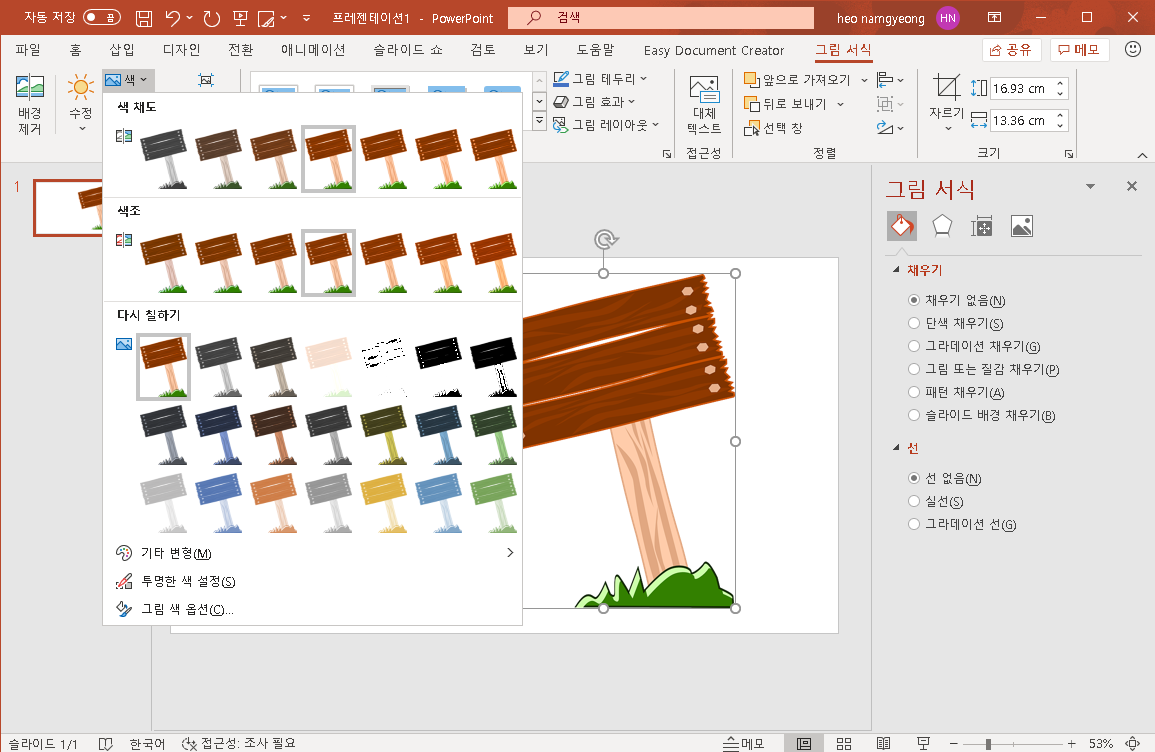Click accessibility check (접근성: 조사 필요) status
Image resolution: width=1155 pixels, height=752 pixels.
239,743
